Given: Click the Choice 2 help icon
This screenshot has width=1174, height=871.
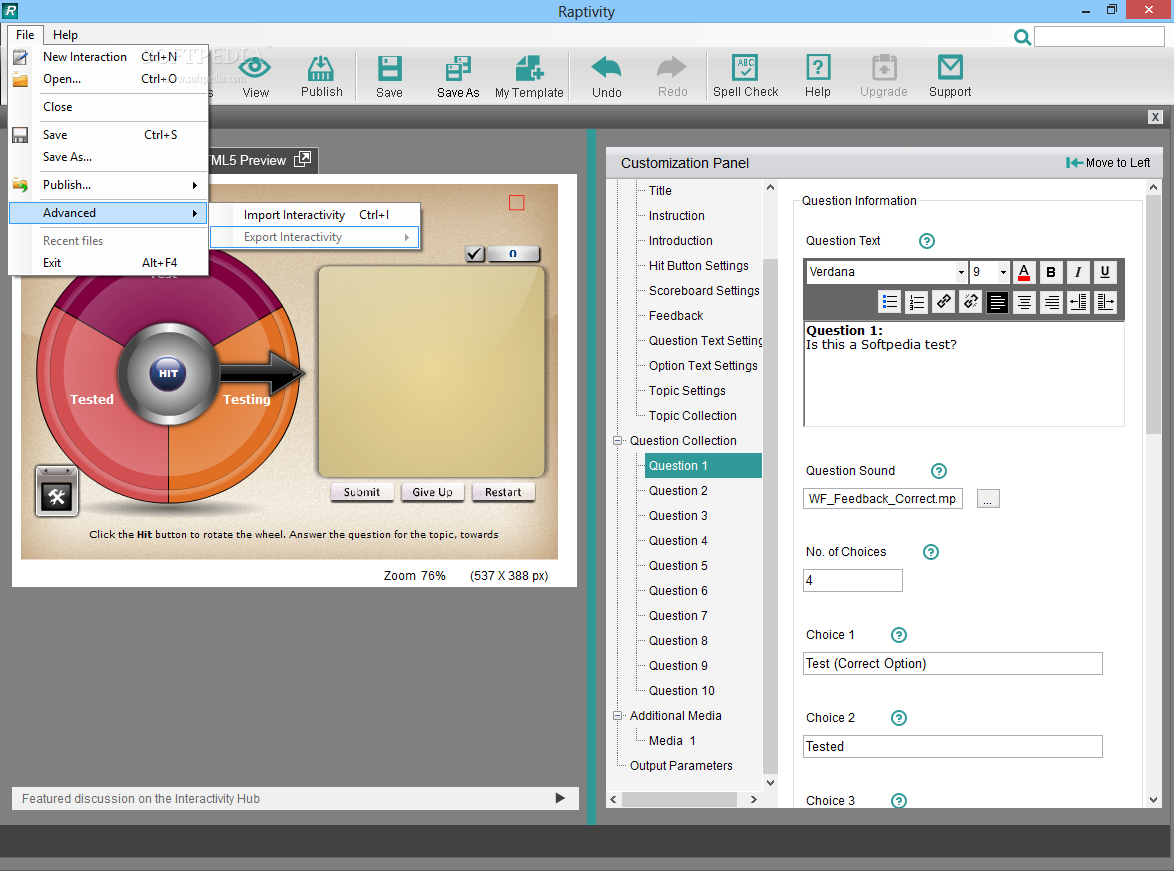Looking at the screenshot, I should click(898, 718).
